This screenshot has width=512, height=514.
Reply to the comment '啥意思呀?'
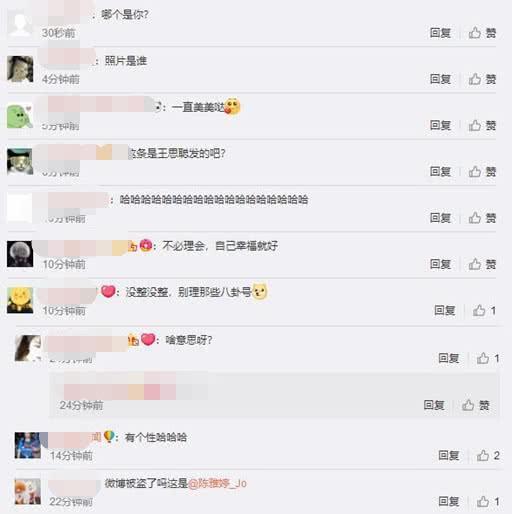449,358
